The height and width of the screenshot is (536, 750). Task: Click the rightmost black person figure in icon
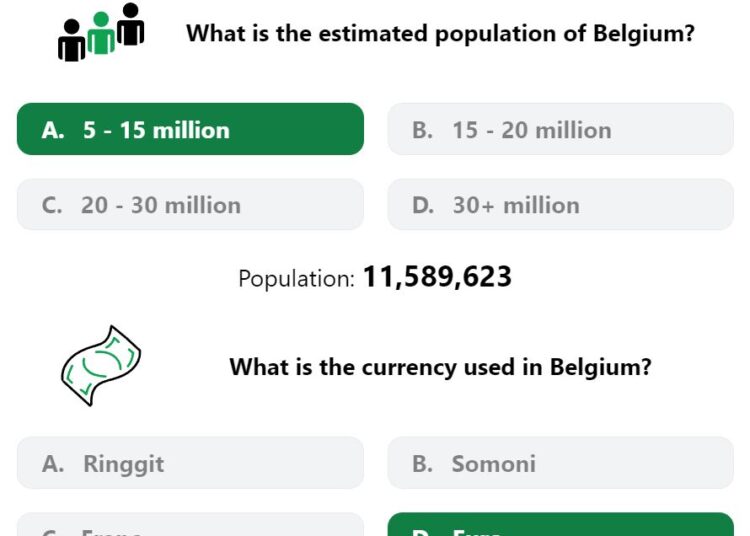131,24
